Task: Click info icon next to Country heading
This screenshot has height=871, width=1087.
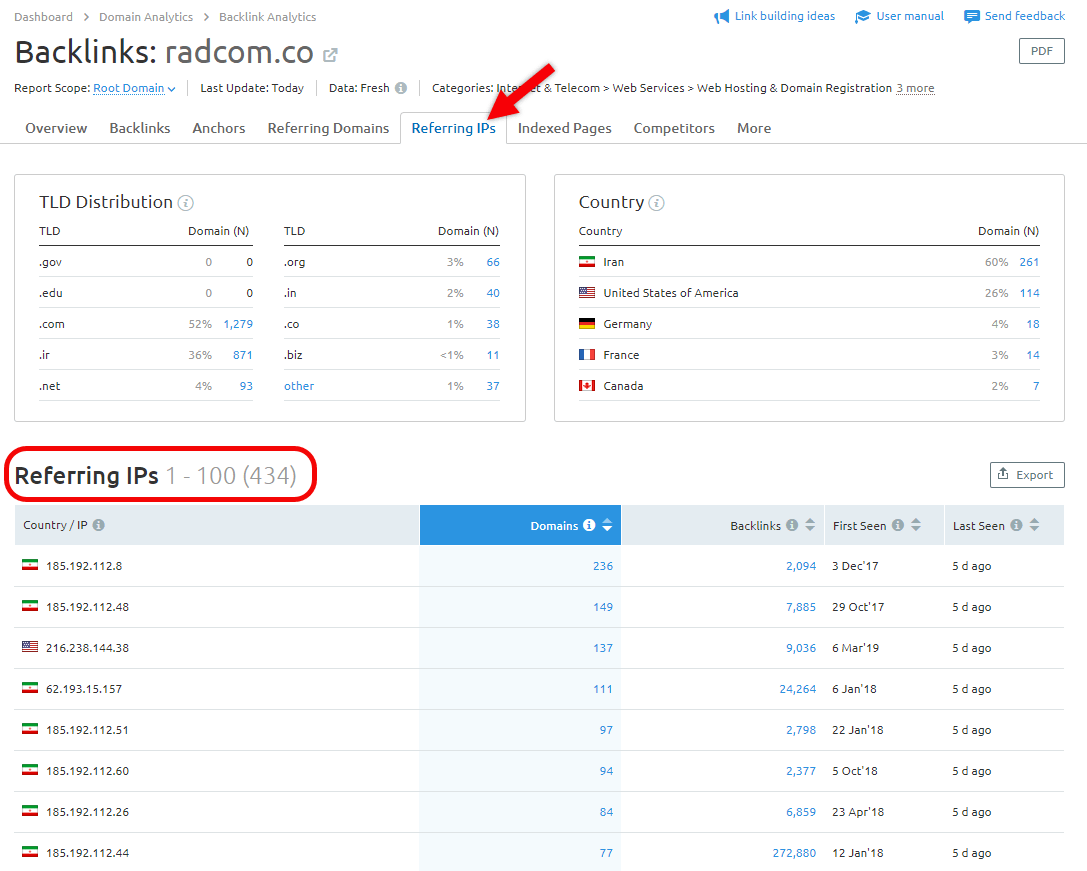Action: click(x=656, y=203)
